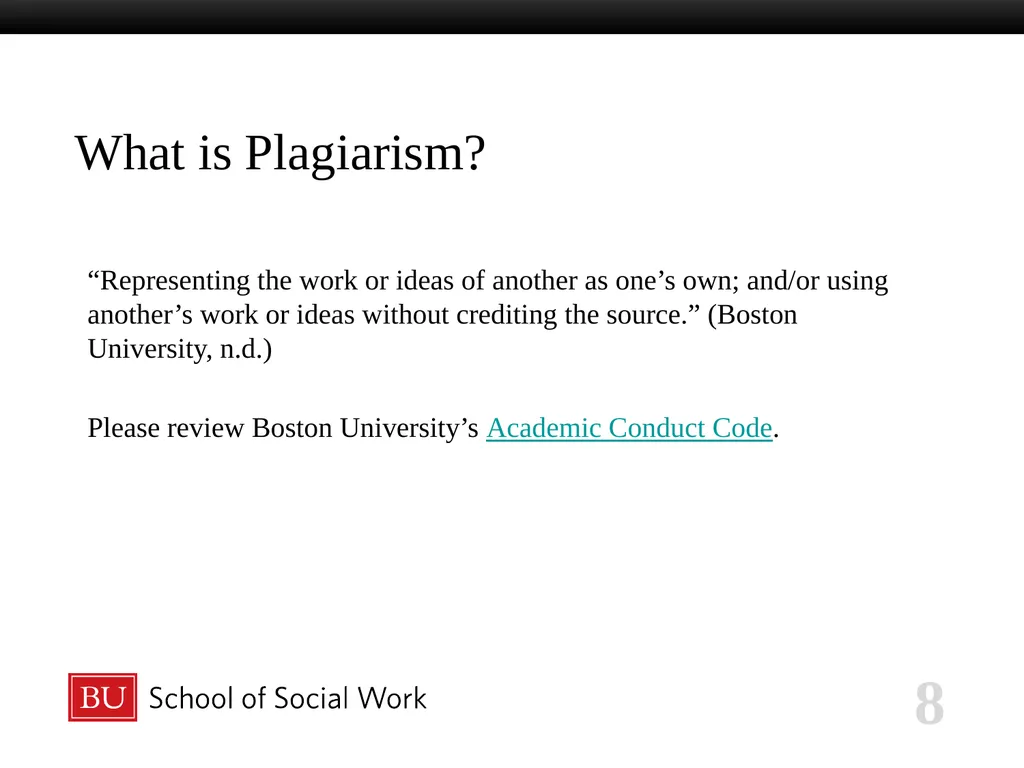Click the 'School of Social Work' text
The height and width of the screenshot is (768, 1024).
[x=287, y=698]
